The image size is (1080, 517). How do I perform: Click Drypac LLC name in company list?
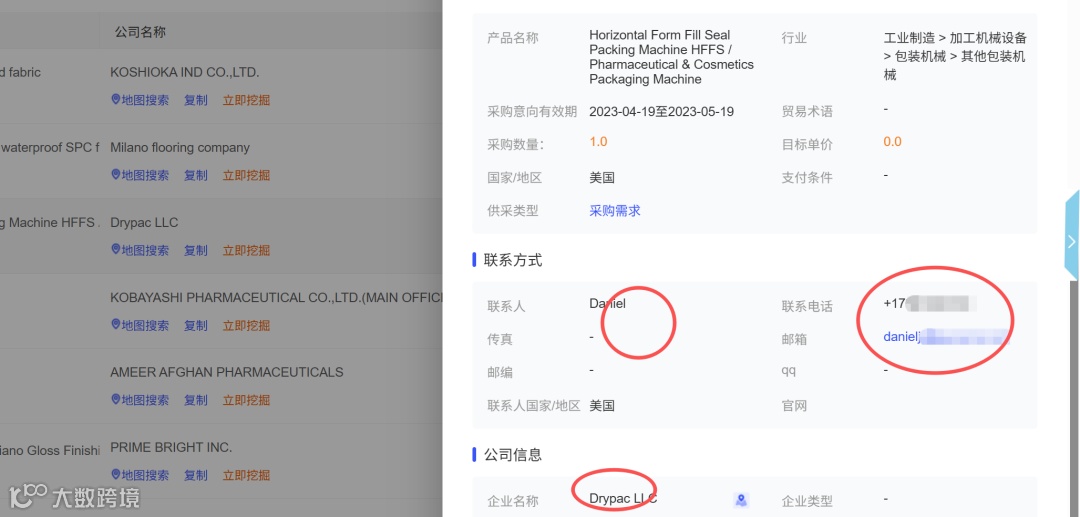[x=144, y=222]
